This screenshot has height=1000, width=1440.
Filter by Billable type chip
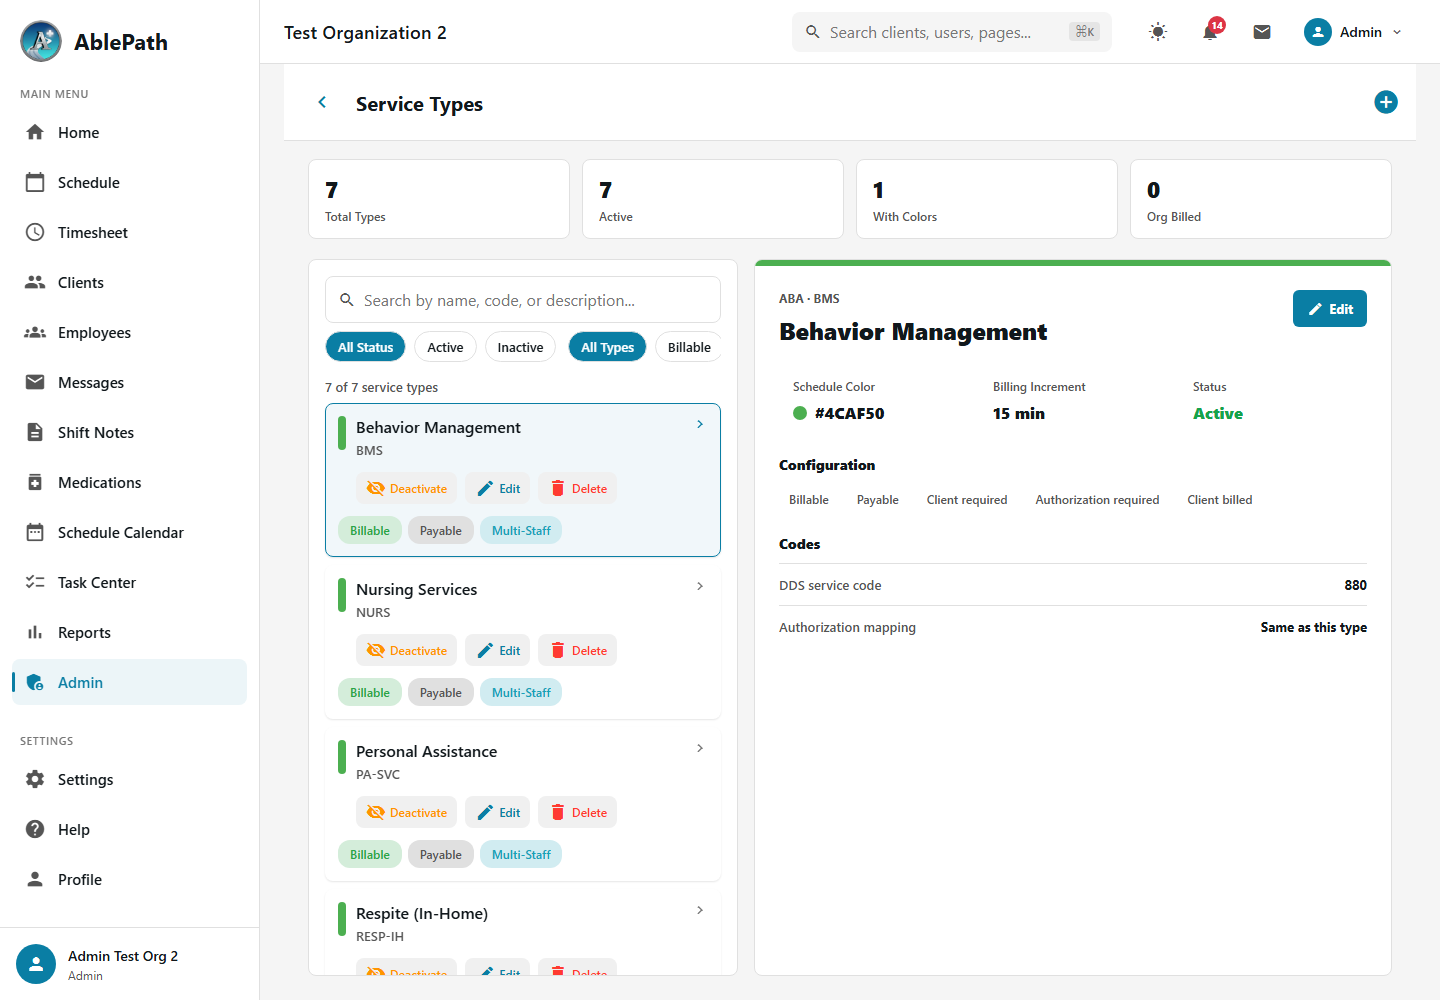click(x=689, y=347)
